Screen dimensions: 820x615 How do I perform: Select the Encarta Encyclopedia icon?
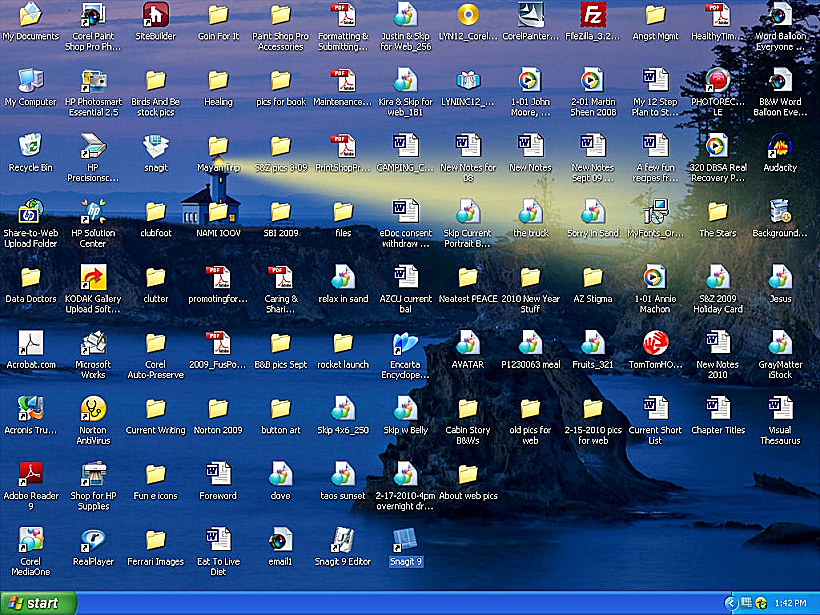pyautogui.click(x=405, y=344)
